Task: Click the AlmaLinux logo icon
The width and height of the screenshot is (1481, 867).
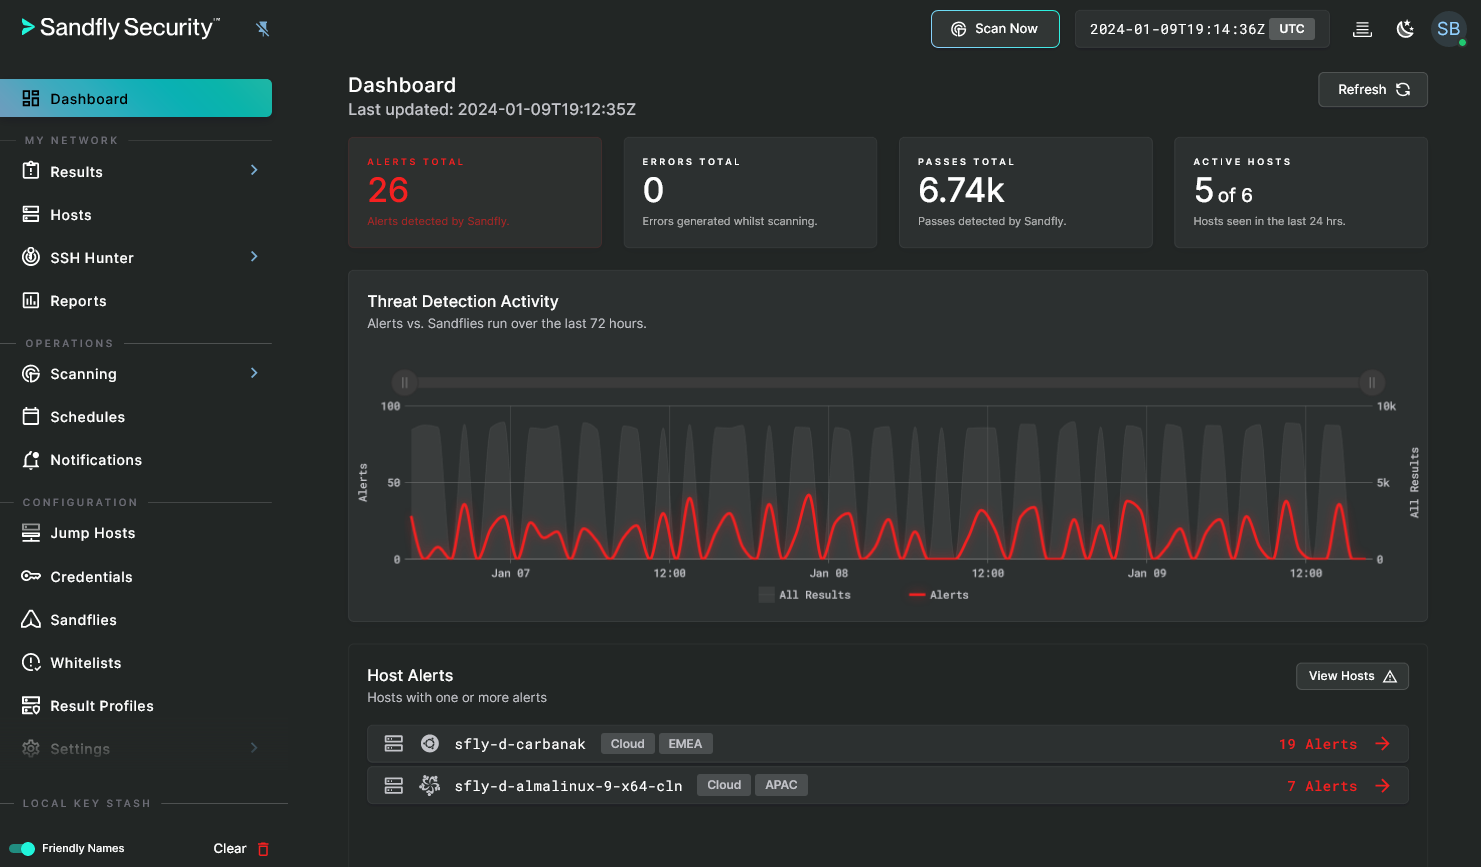Action: [430, 786]
